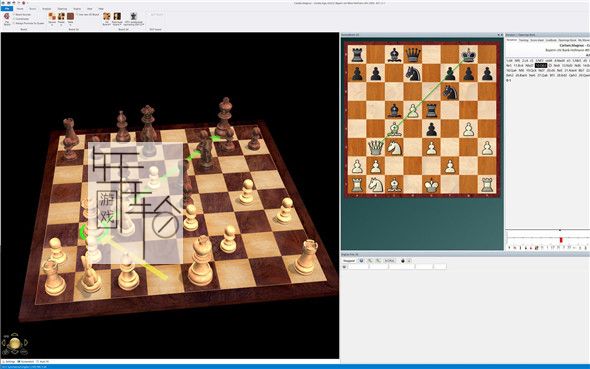The image size is (590, 369).
Task: Open the 3D Board icon in the ribbon
Action: pyautogui.click(x=106, y=16)
